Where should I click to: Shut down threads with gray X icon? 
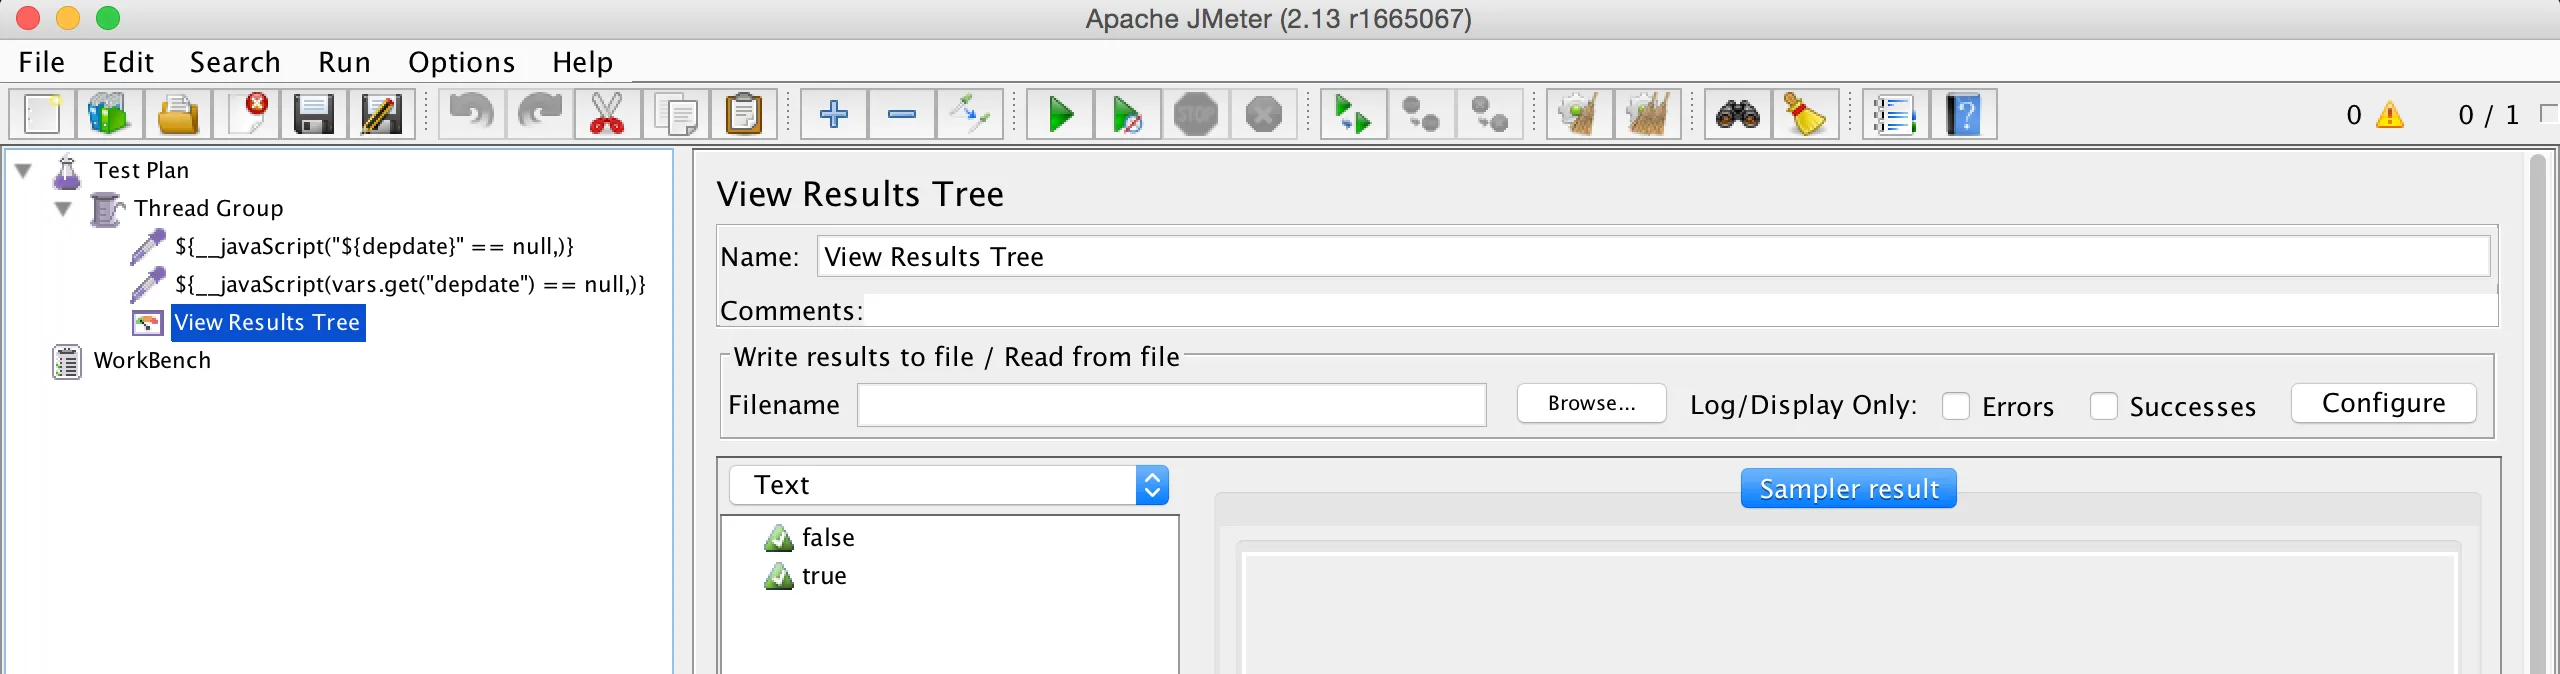1264,114
